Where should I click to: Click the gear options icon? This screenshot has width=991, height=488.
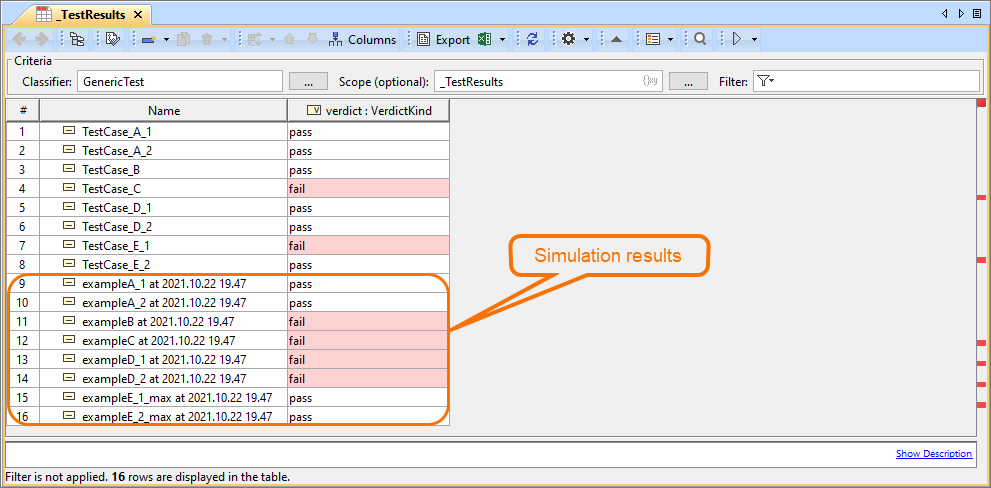coord(568,40)
